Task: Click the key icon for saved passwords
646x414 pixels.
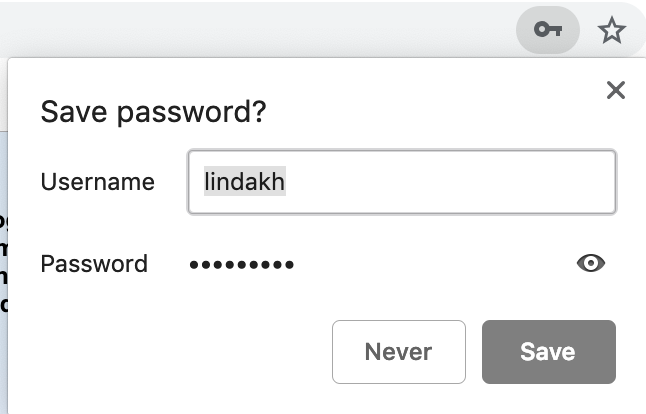Action: coord(547,31)
